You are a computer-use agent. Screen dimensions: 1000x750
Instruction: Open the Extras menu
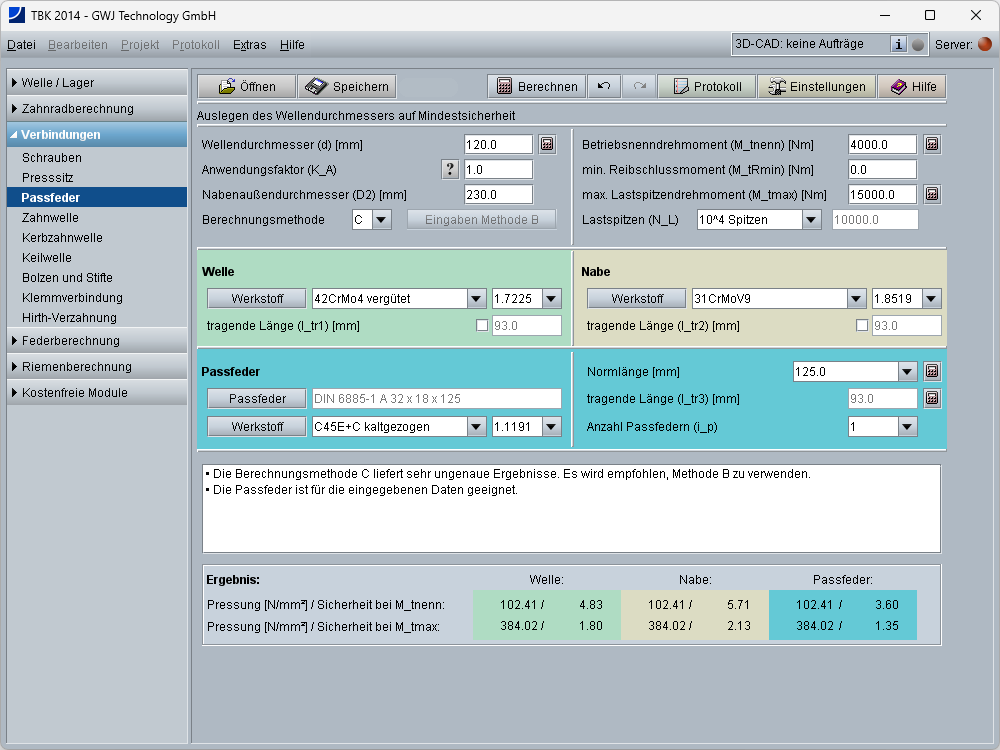[x=249, y=45]
